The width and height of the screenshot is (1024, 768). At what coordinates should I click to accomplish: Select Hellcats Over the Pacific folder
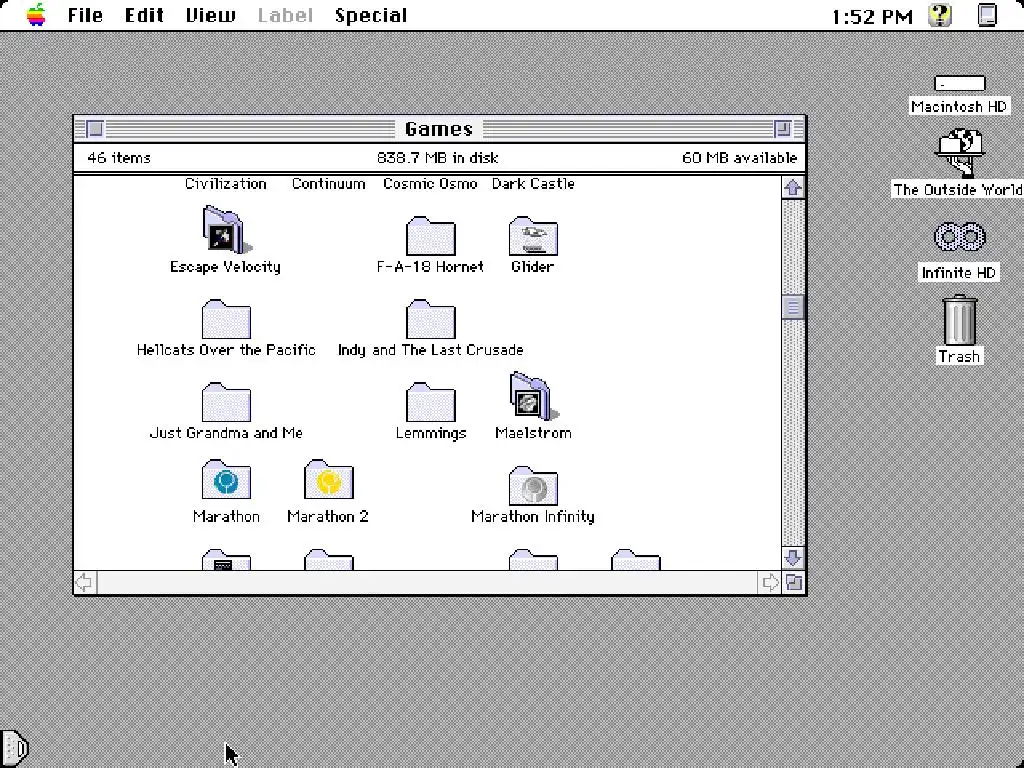click(226, 319)
